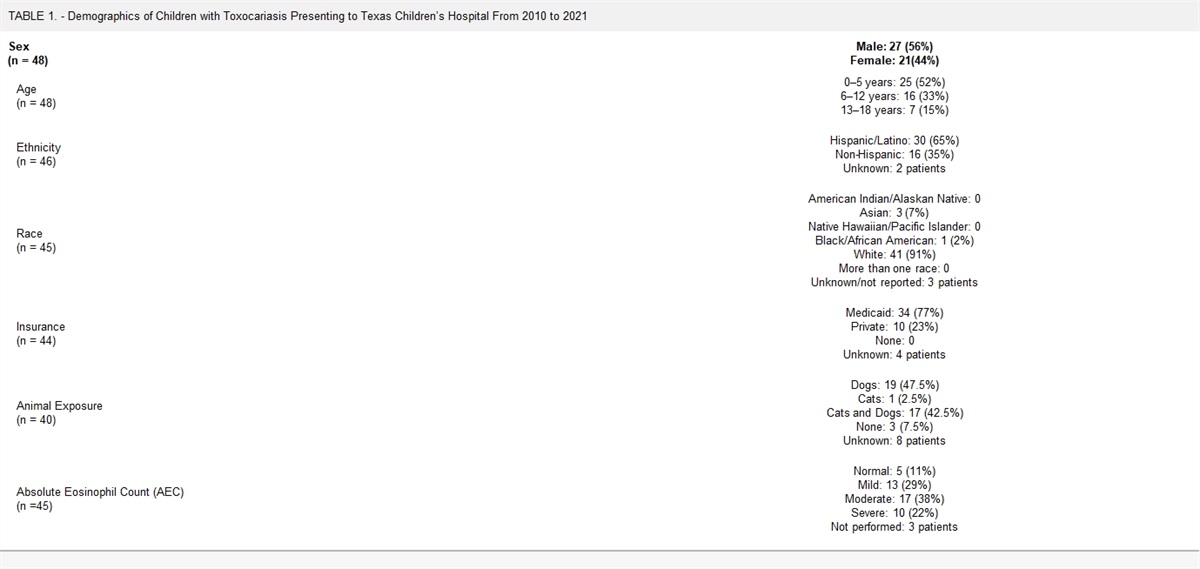
Task: Click 'Native Hawaiian/Pacific Islander: 0' entry
Action: (x=893, y=227)
